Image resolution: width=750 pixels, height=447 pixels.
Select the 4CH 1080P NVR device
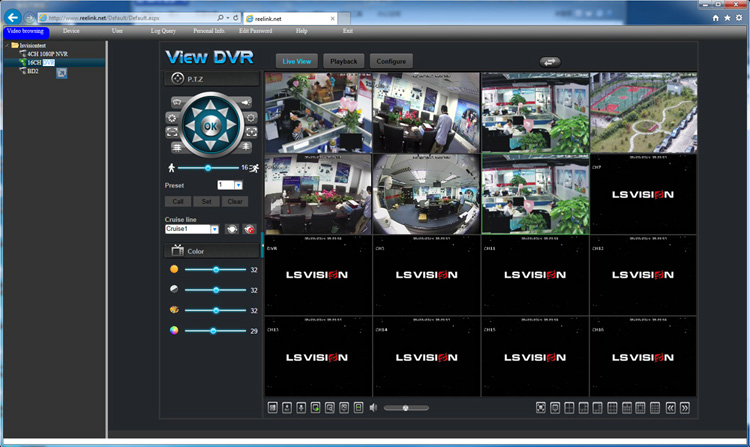(x=47, y=54)
